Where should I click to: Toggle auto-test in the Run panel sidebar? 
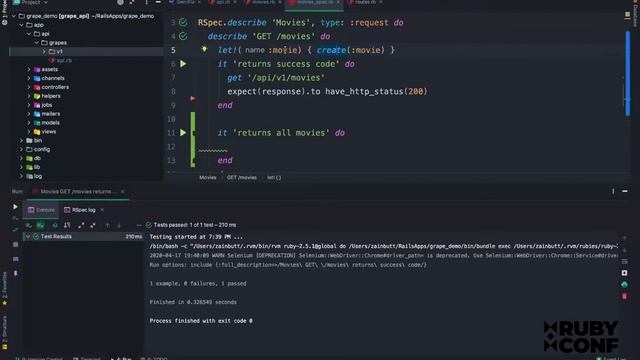coord(15,230)
